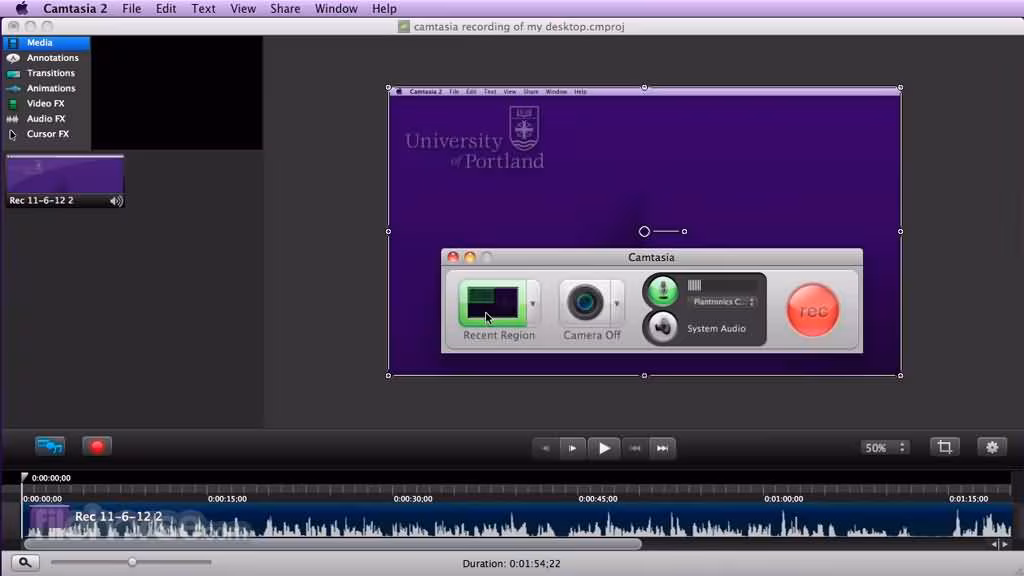This screenshot has height=576, width=1024.
Task: Open the Window menu
Action: 336,8
